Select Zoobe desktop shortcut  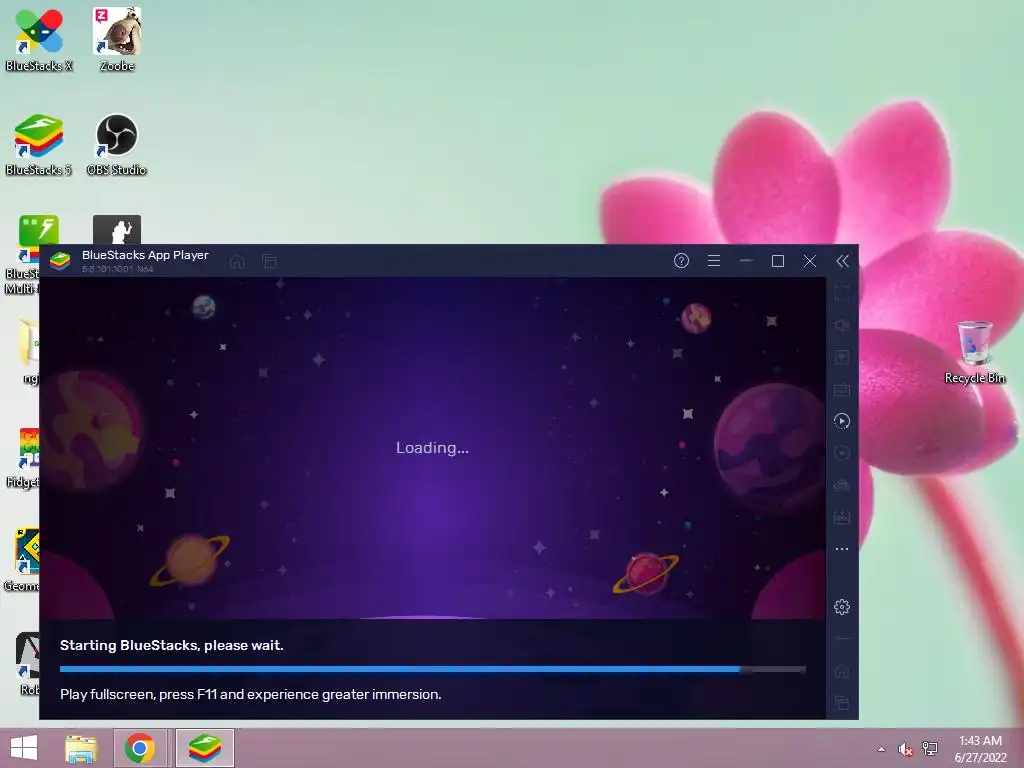pyautogui.click(x=117, y=40)
